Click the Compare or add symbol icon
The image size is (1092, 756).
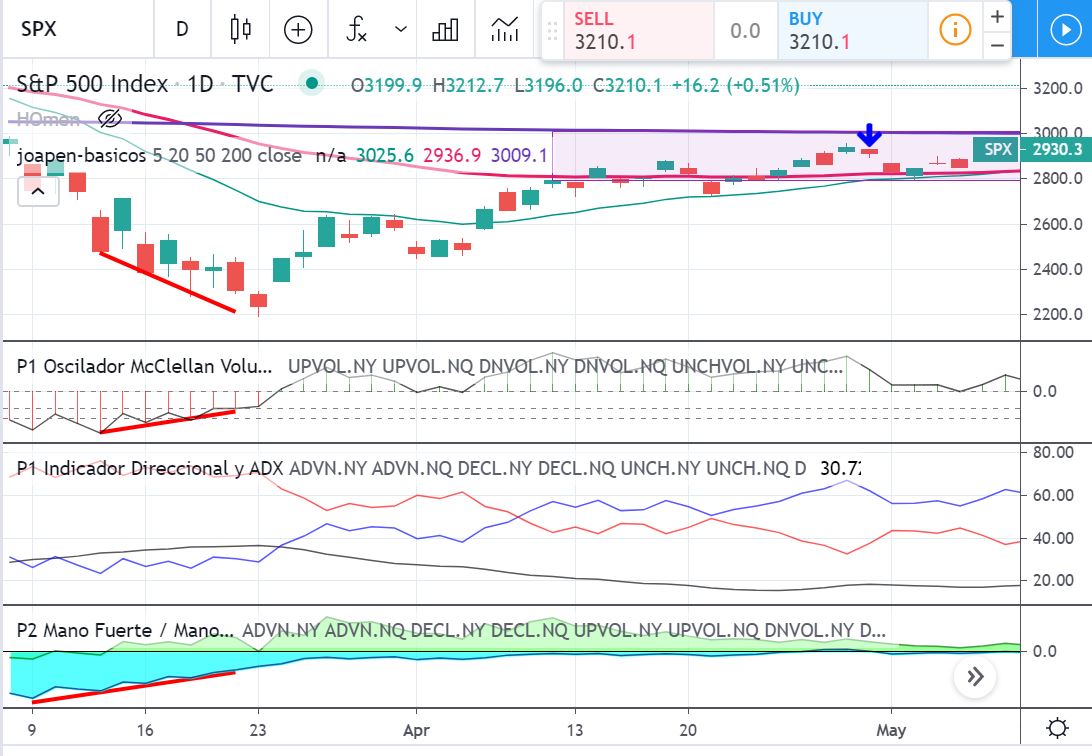point(298,30)
